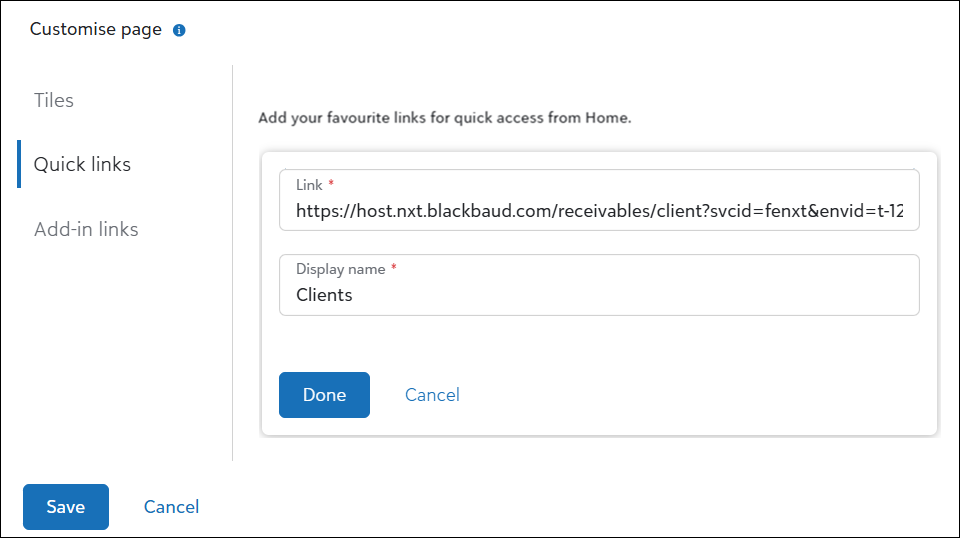This screenshot has width=960, height=538.
Task: Select the Quick links tab
Action: 82,164
